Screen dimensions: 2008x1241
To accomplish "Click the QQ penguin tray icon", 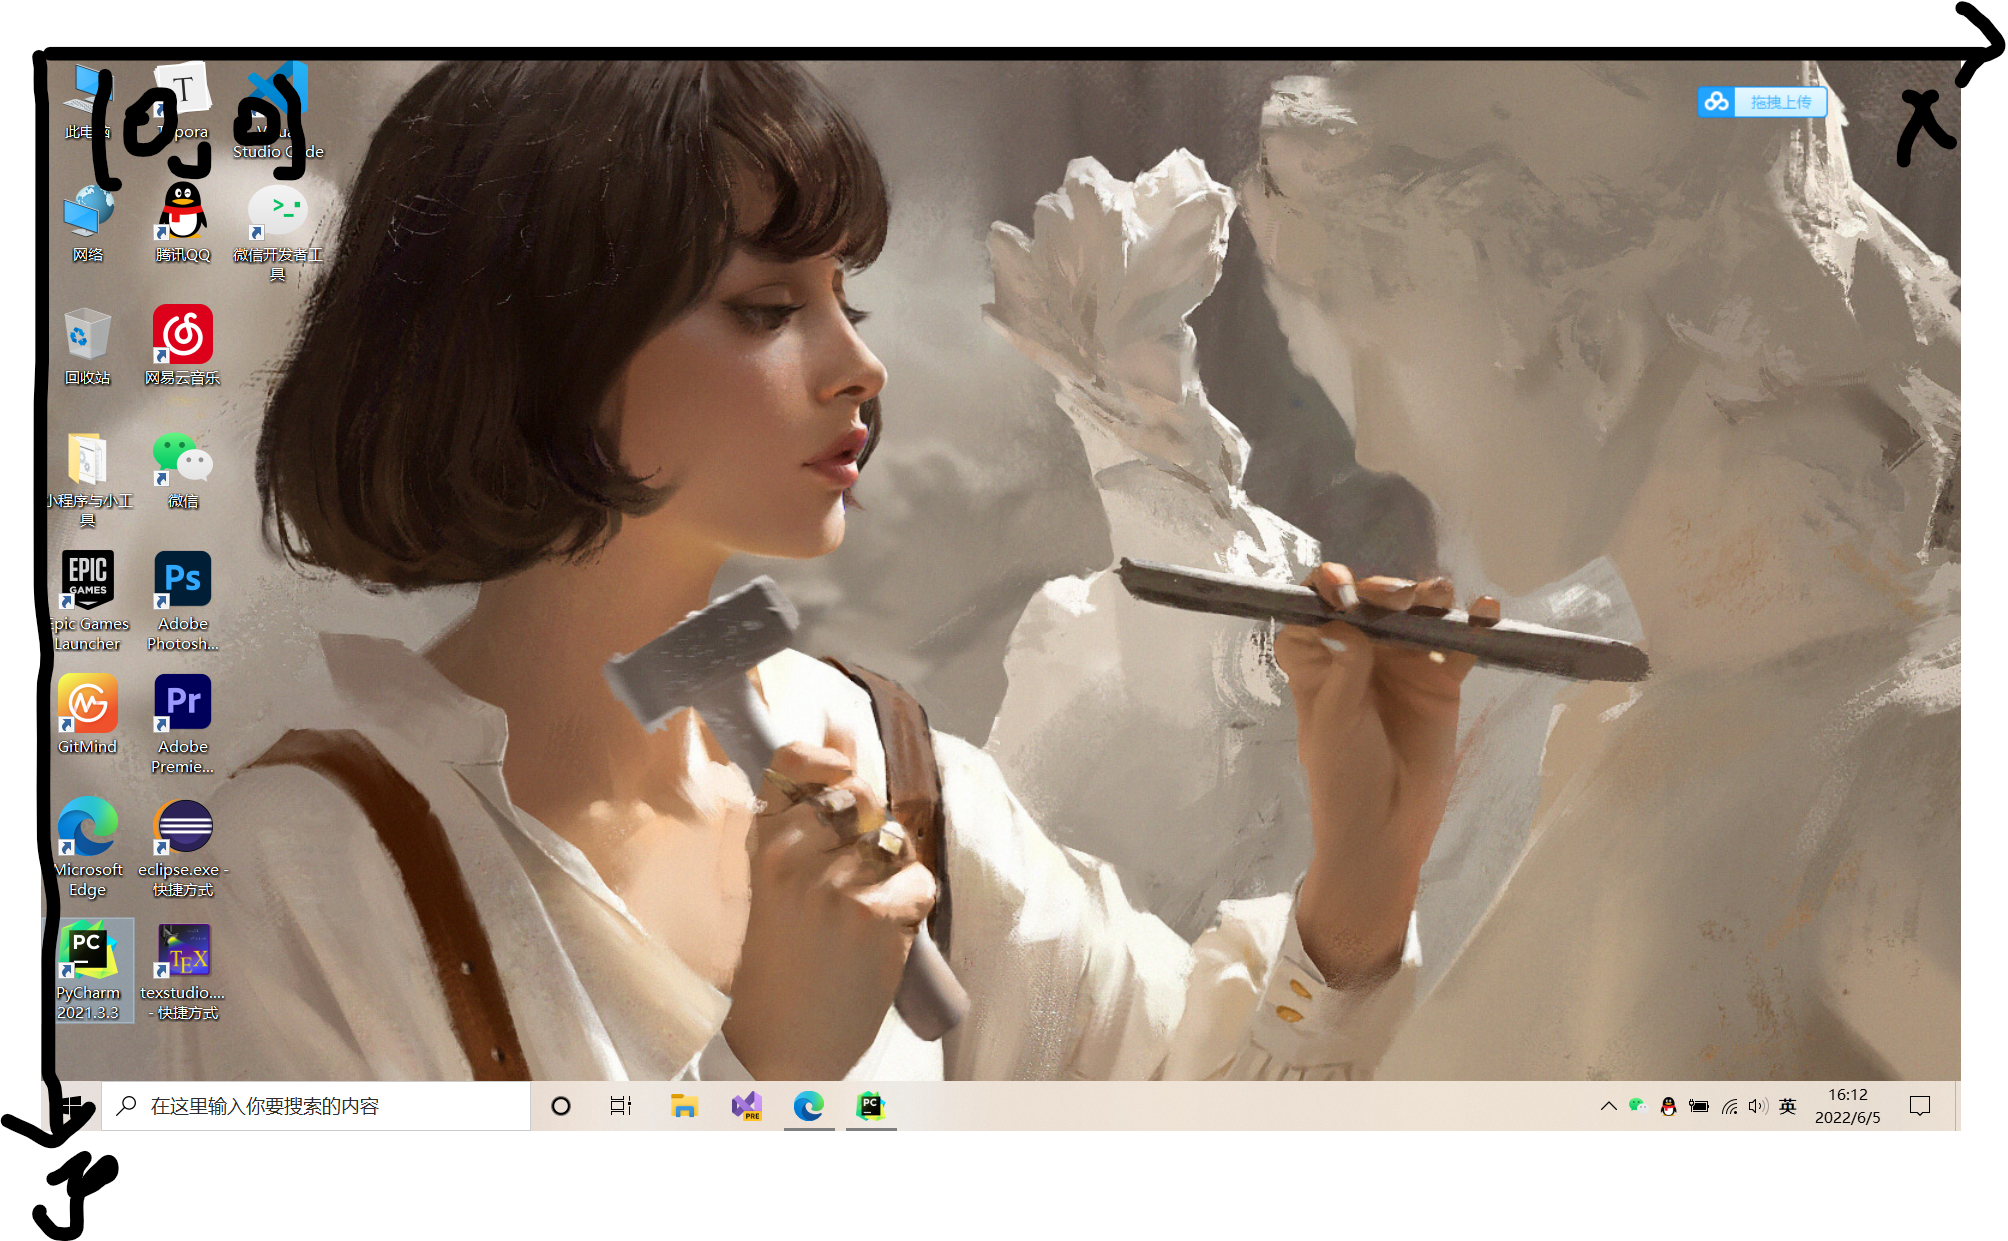I will pos(1668,1106).
